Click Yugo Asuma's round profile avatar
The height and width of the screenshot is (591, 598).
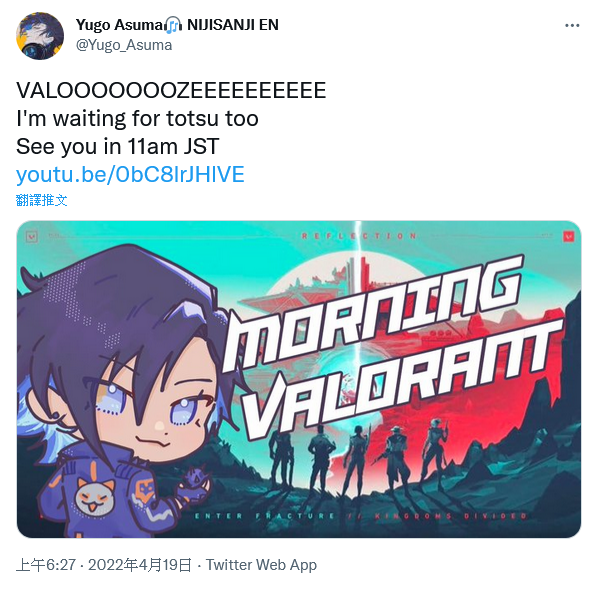click(40, 36)
